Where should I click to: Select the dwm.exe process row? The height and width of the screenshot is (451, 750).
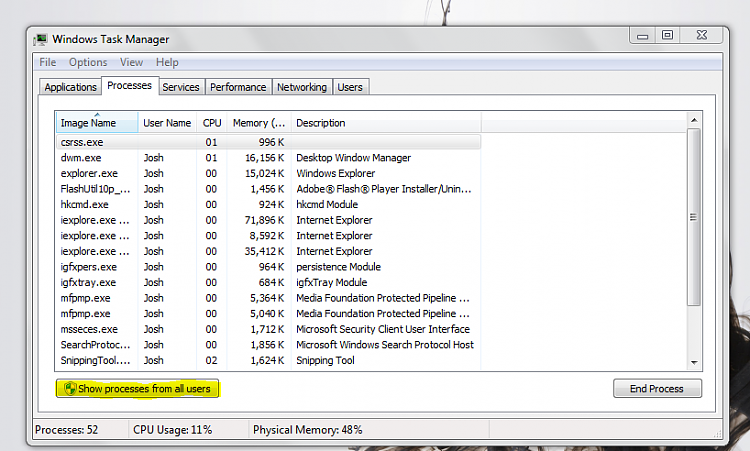tap(268, 158)
